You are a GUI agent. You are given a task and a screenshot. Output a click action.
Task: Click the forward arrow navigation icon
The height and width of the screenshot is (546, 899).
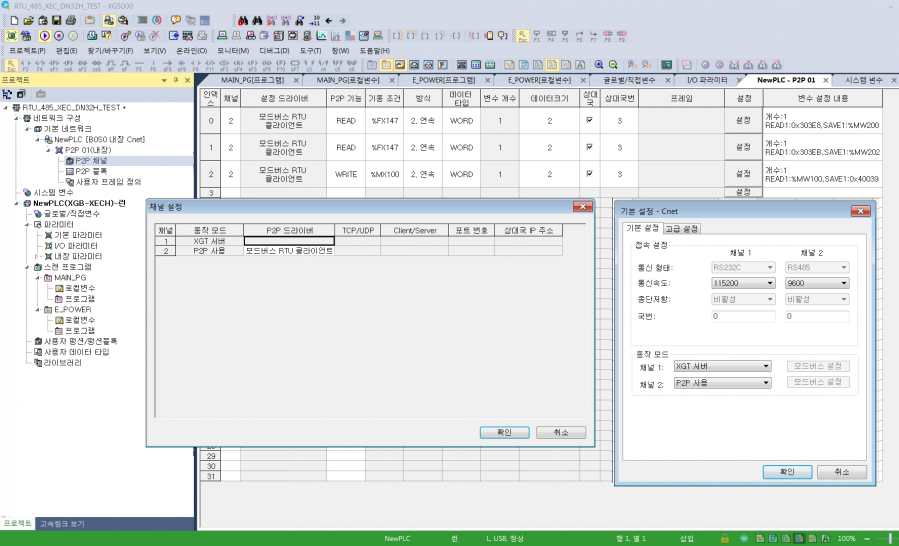pos(342,21)
